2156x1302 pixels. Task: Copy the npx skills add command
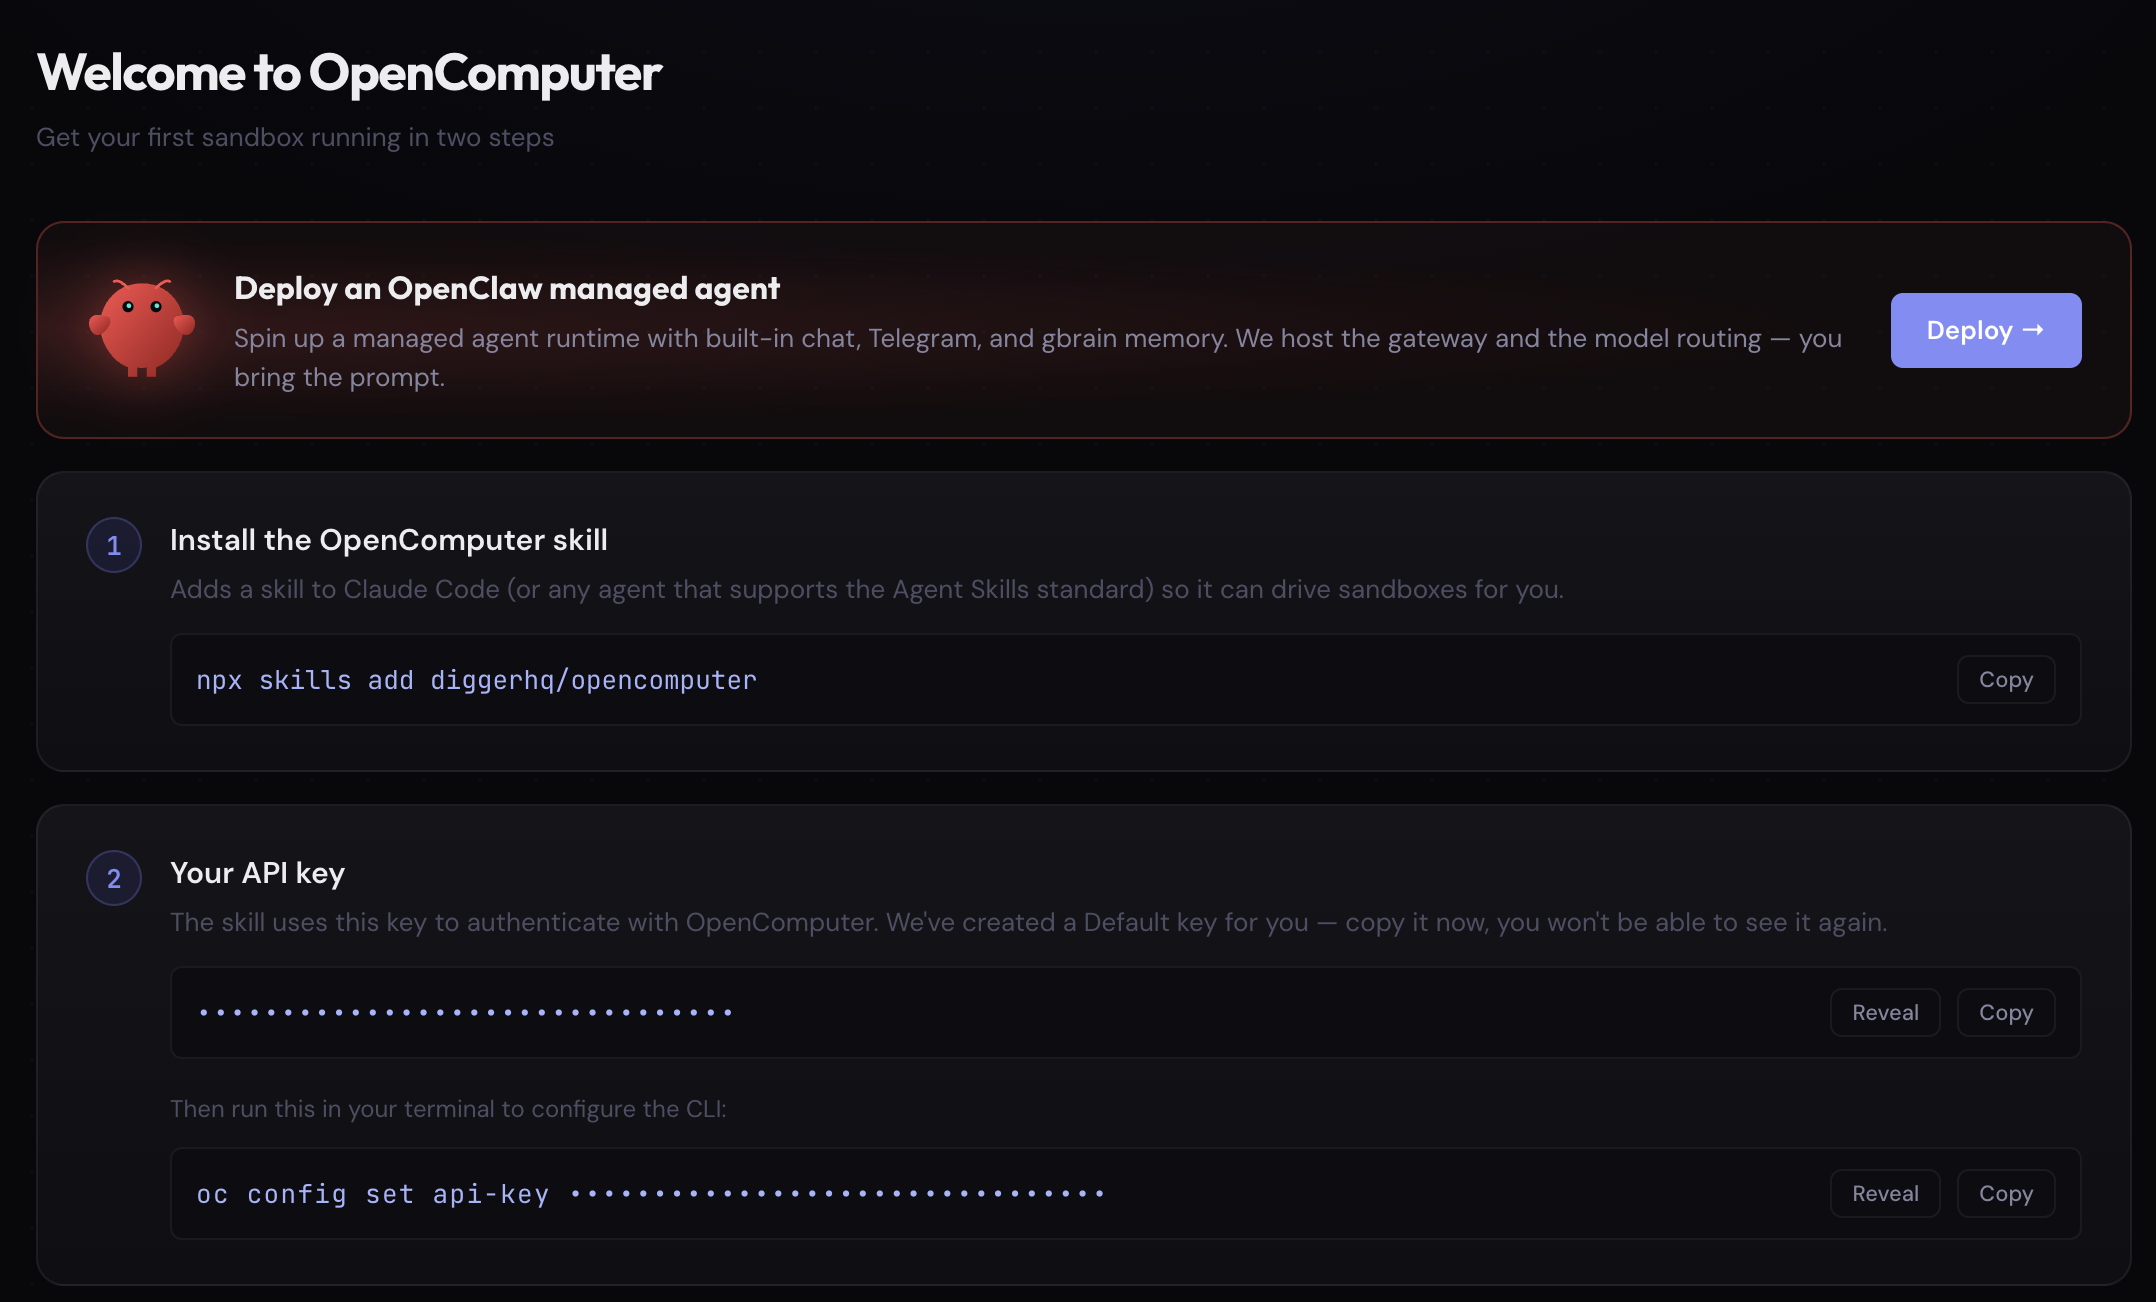(x=2005, y=679)
